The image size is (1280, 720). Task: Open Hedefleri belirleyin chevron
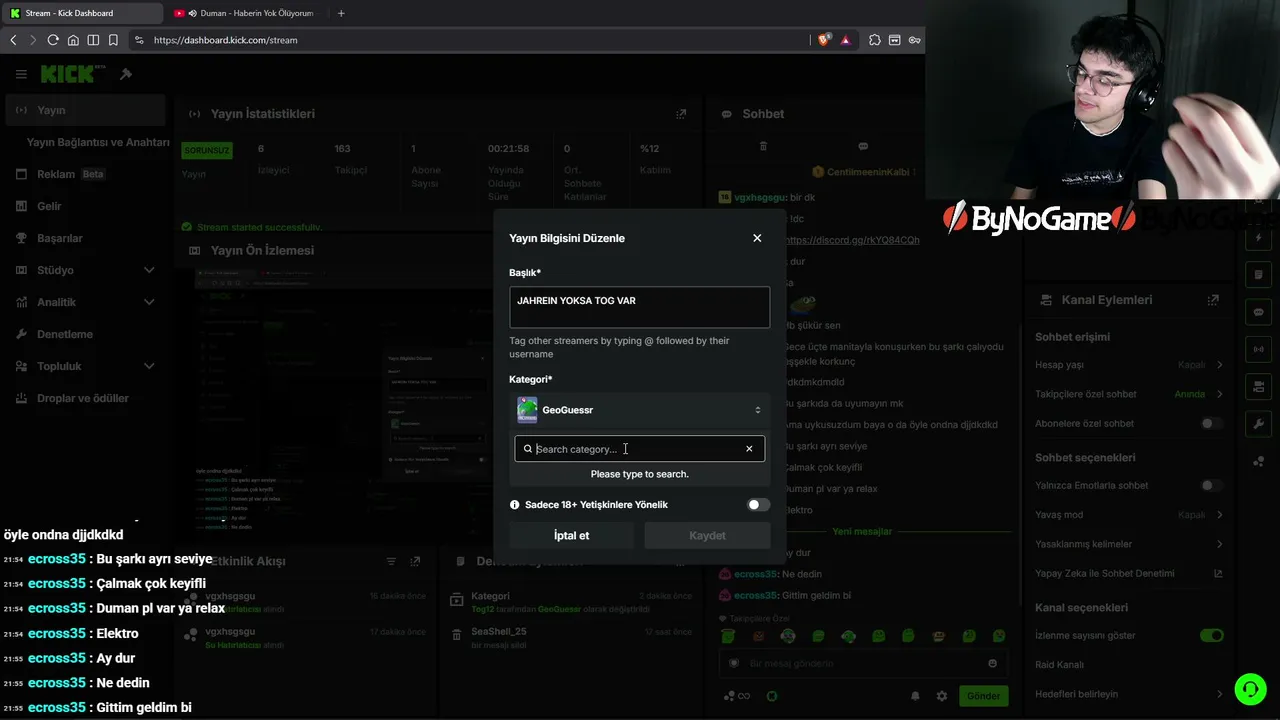pyautogui.click(x=1219, y=694)
